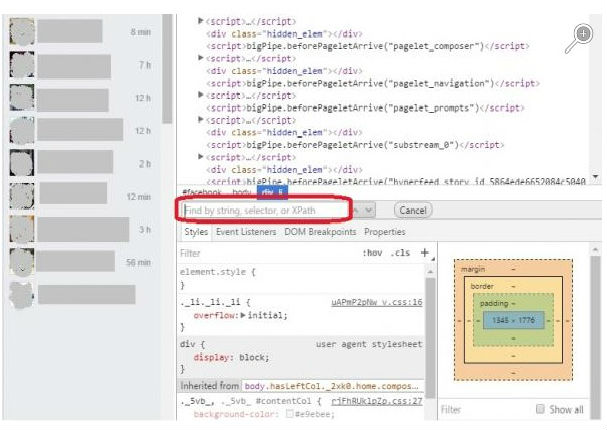Open the DOM Breakpoints tab
This screenshot has width=607, height=430.
320,232
